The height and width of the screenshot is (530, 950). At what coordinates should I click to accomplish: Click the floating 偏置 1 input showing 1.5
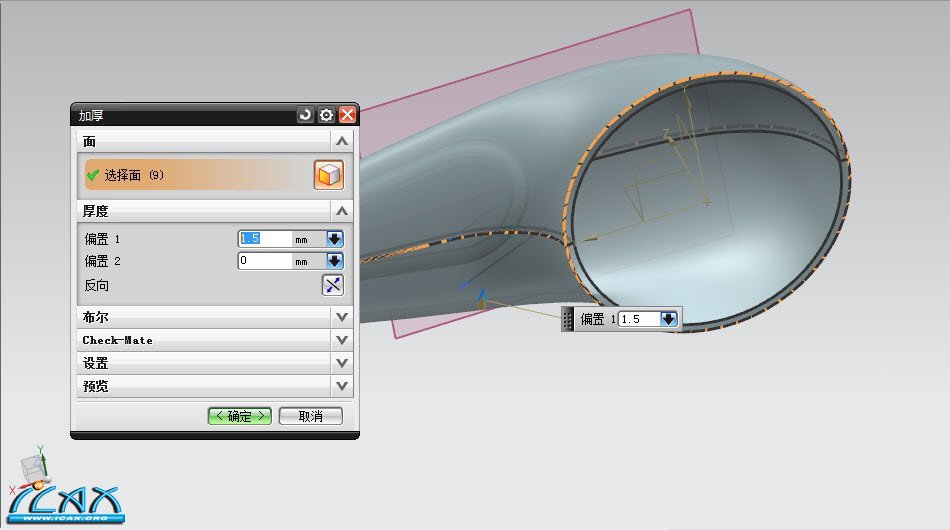[x=639, y=319]
